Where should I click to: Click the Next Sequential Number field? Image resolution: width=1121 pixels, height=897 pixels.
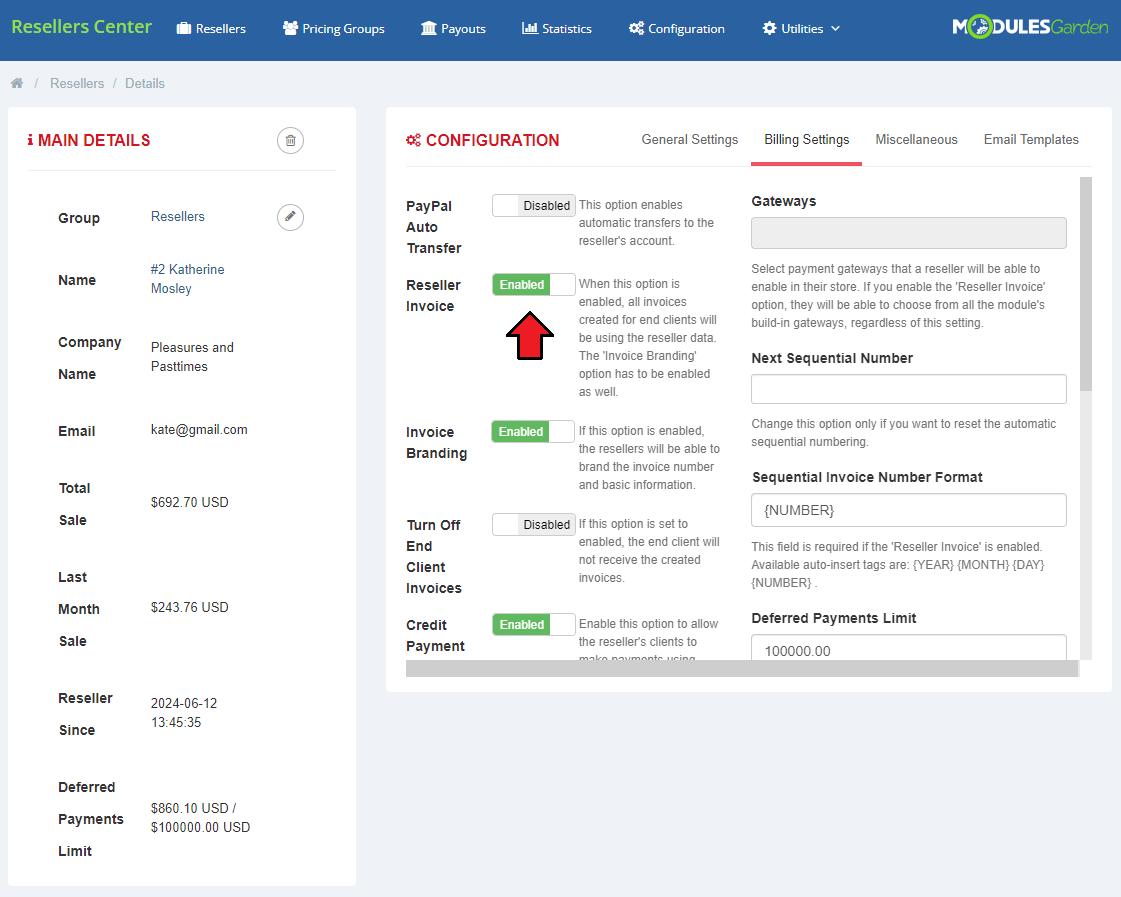pos(909,390)
